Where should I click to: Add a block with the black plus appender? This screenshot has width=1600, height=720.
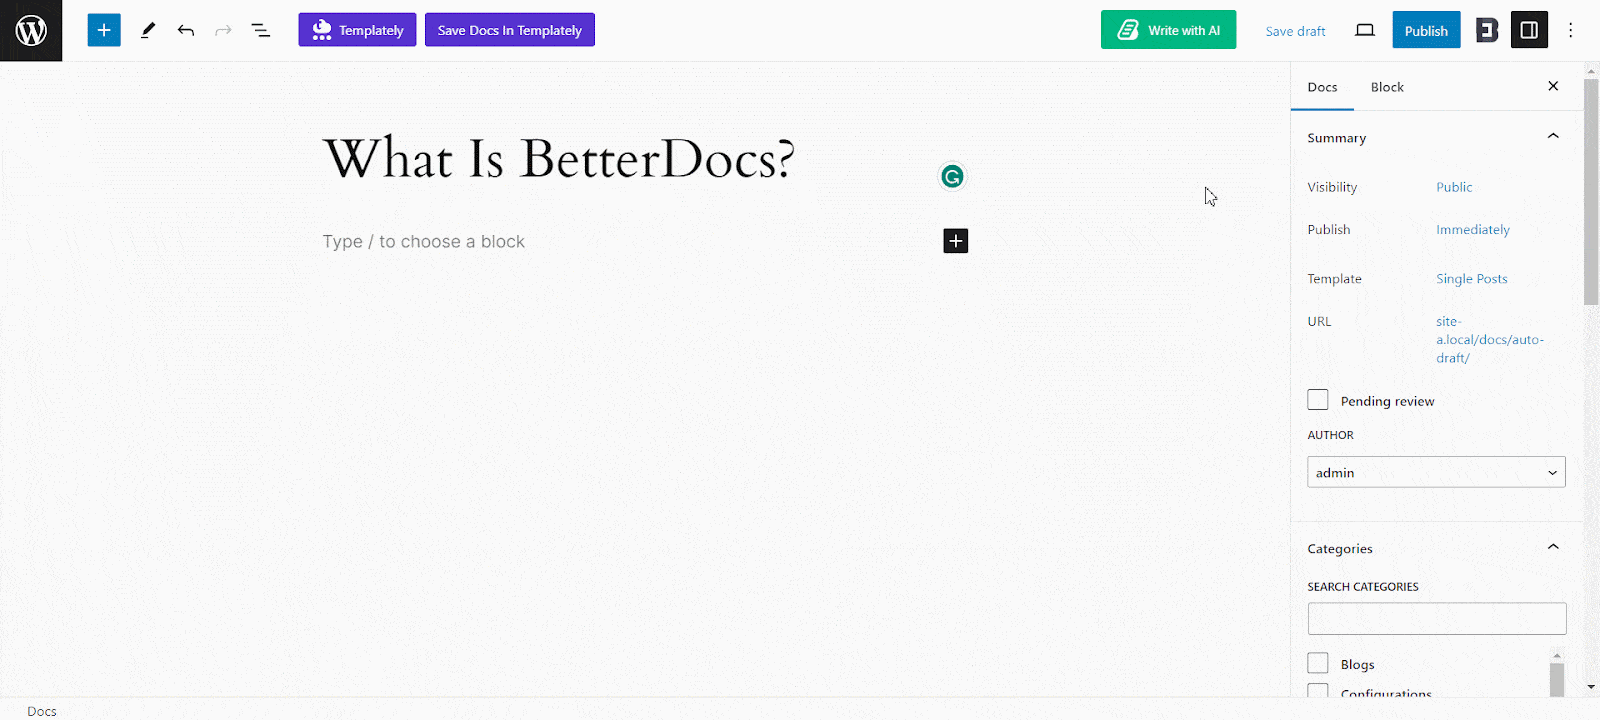tap(955, 240)
